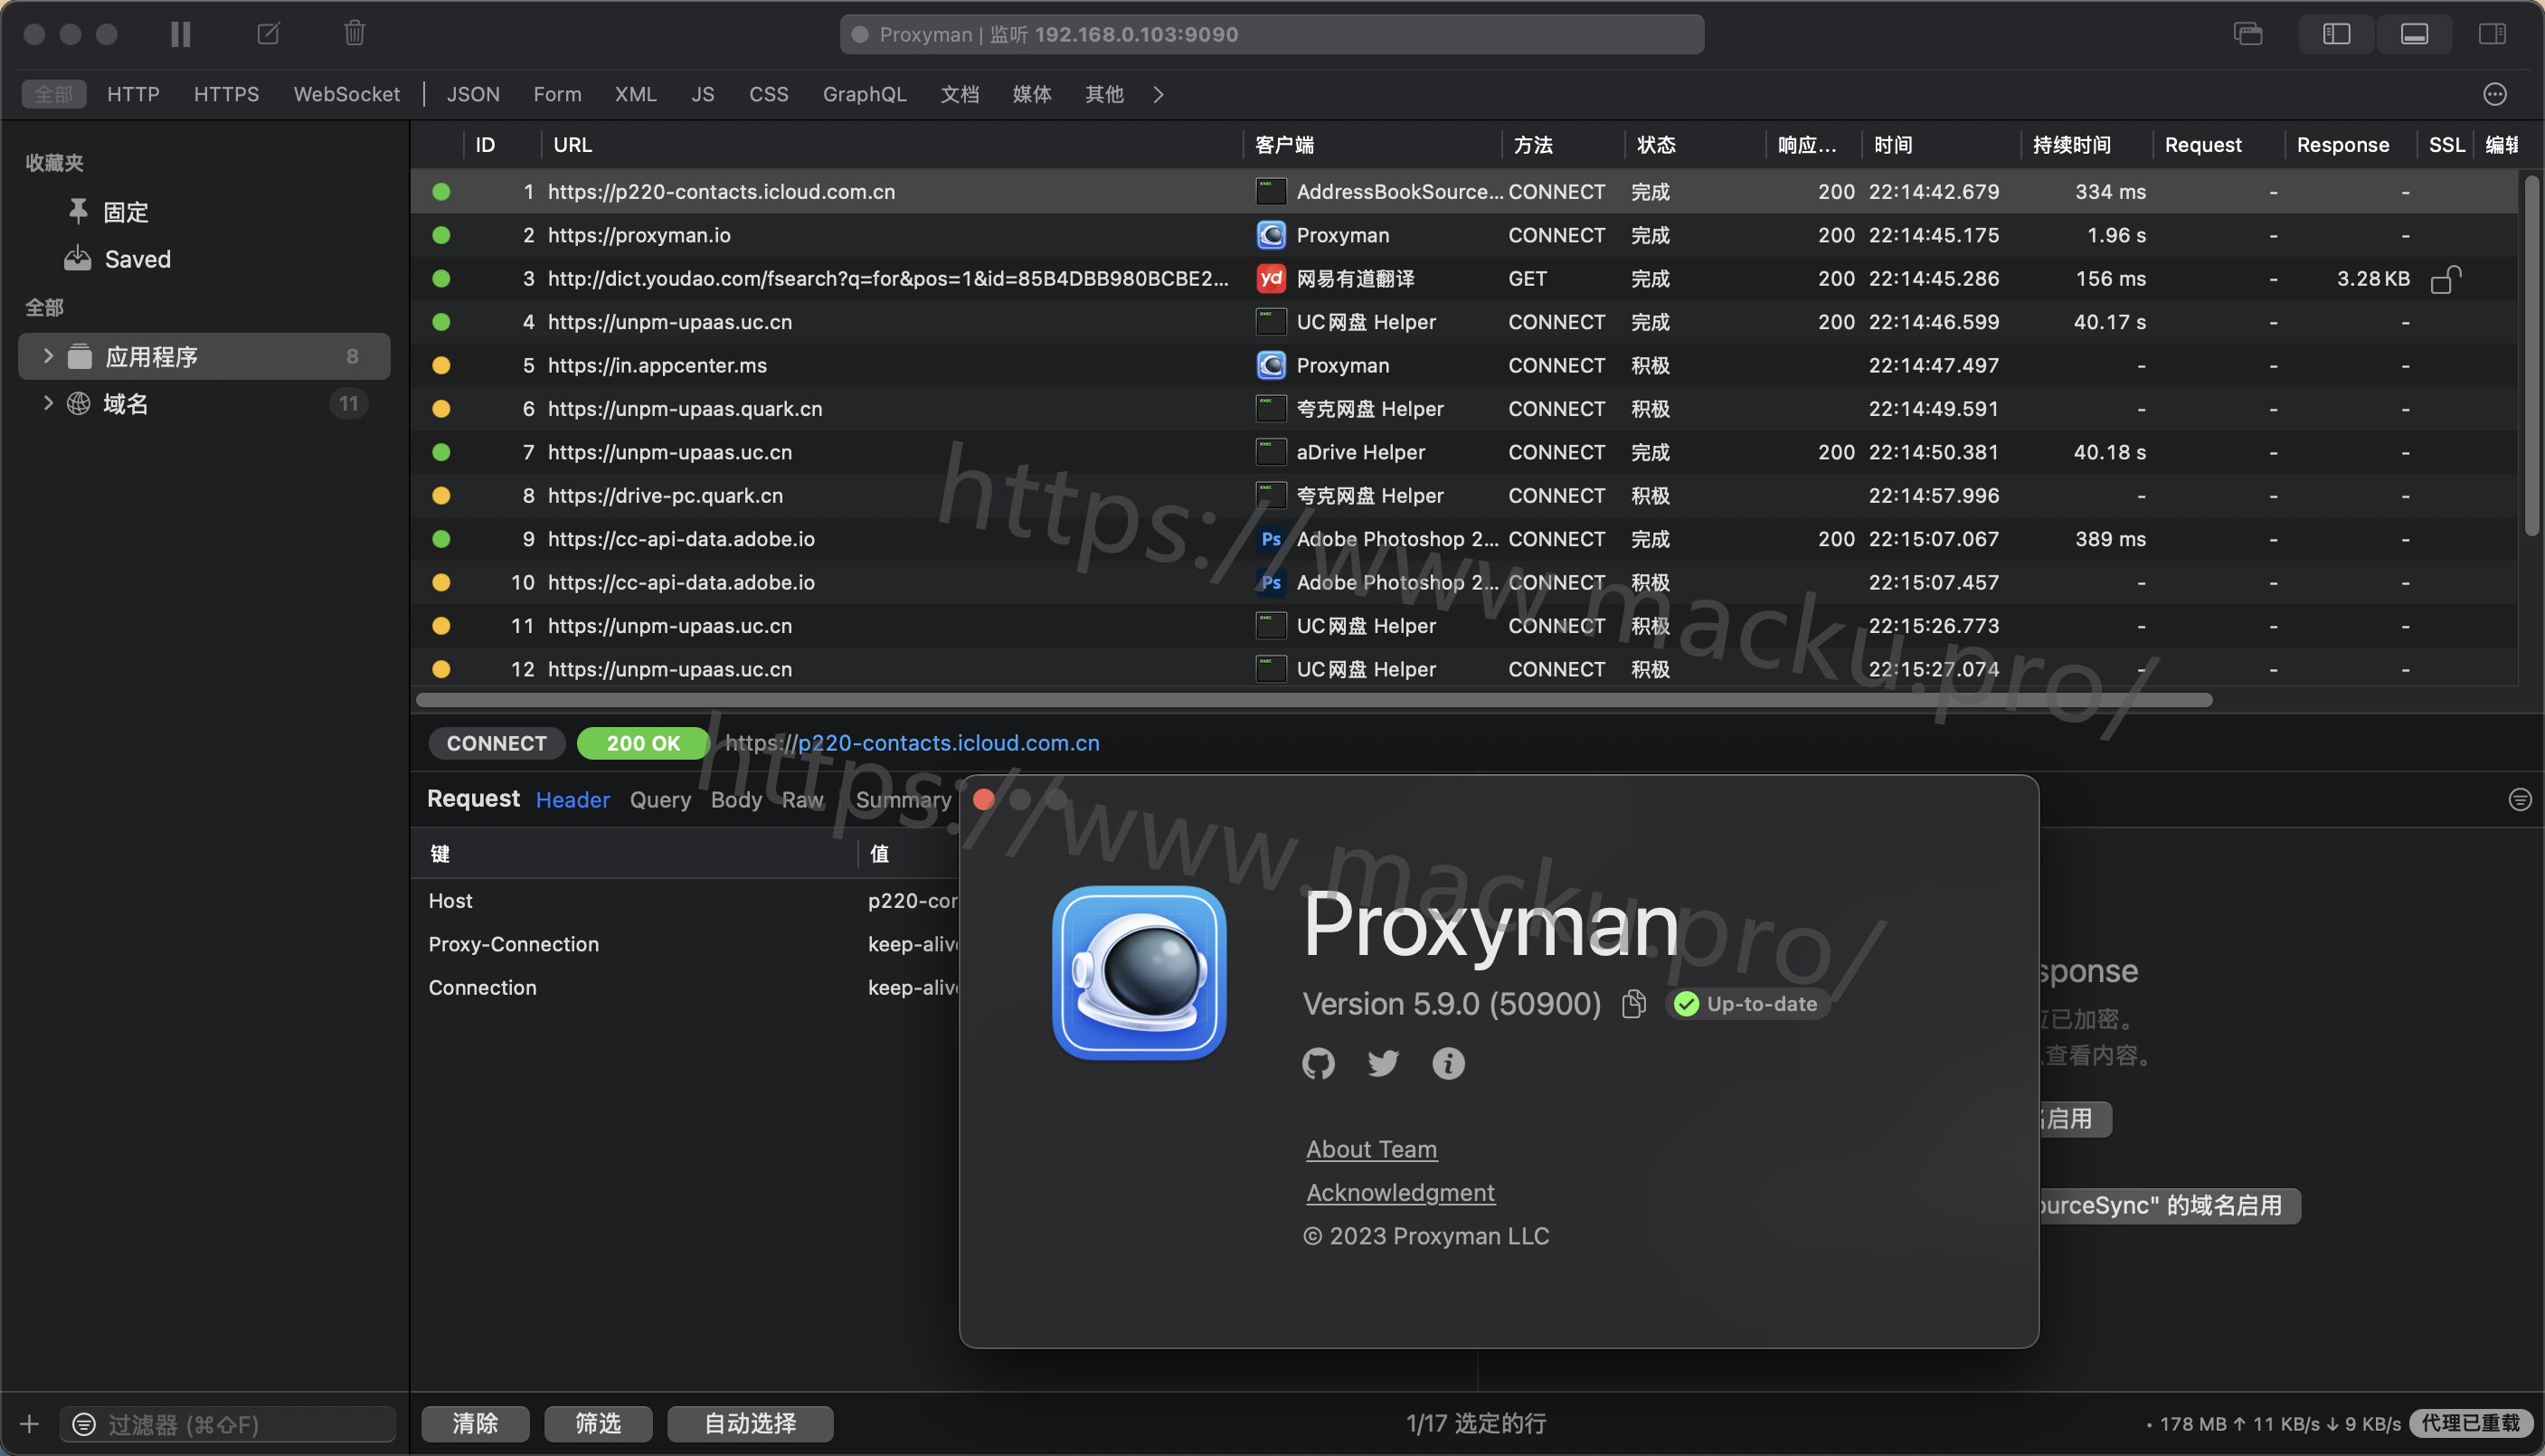Click the horizontal scrollbar under request list
2545x1456 pixels.
(x=1314, y=700)
